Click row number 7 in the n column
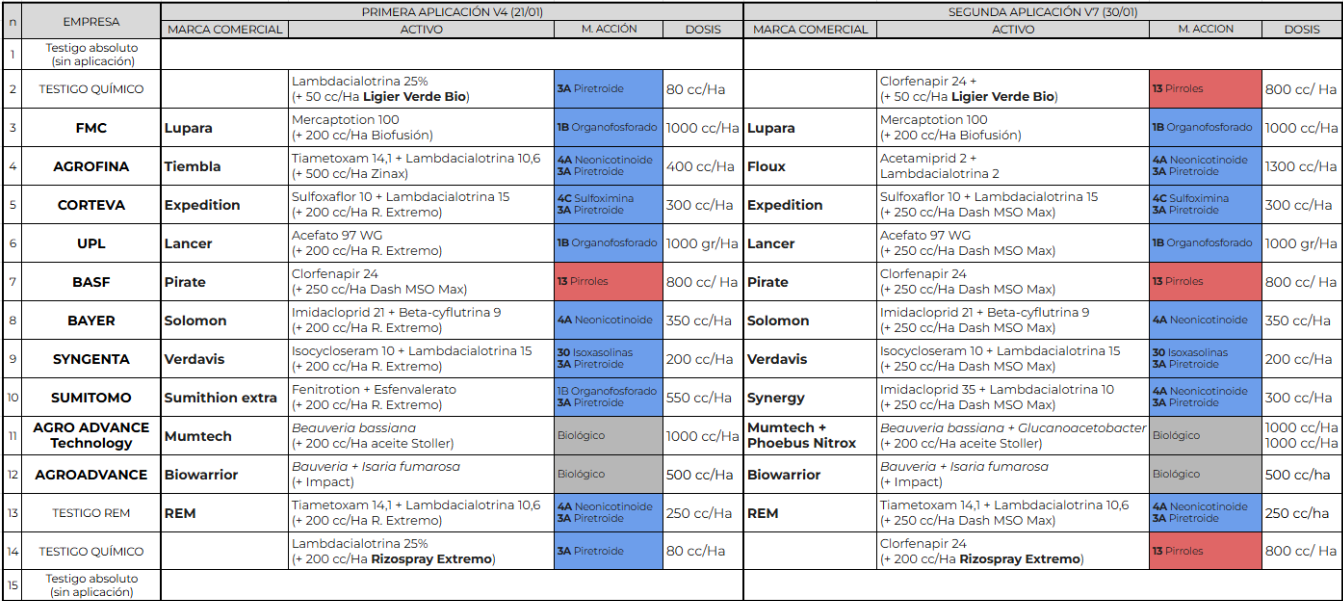The width and height of the screenshot is (1343, 601). 12,282
